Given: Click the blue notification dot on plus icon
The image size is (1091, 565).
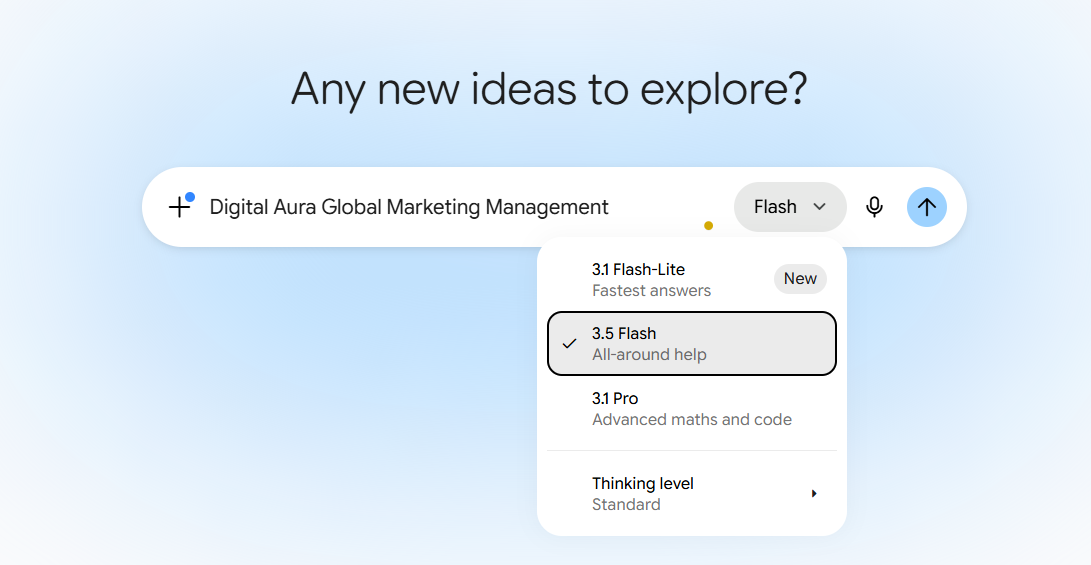Looking at the screenshot, I should (190, 197).
